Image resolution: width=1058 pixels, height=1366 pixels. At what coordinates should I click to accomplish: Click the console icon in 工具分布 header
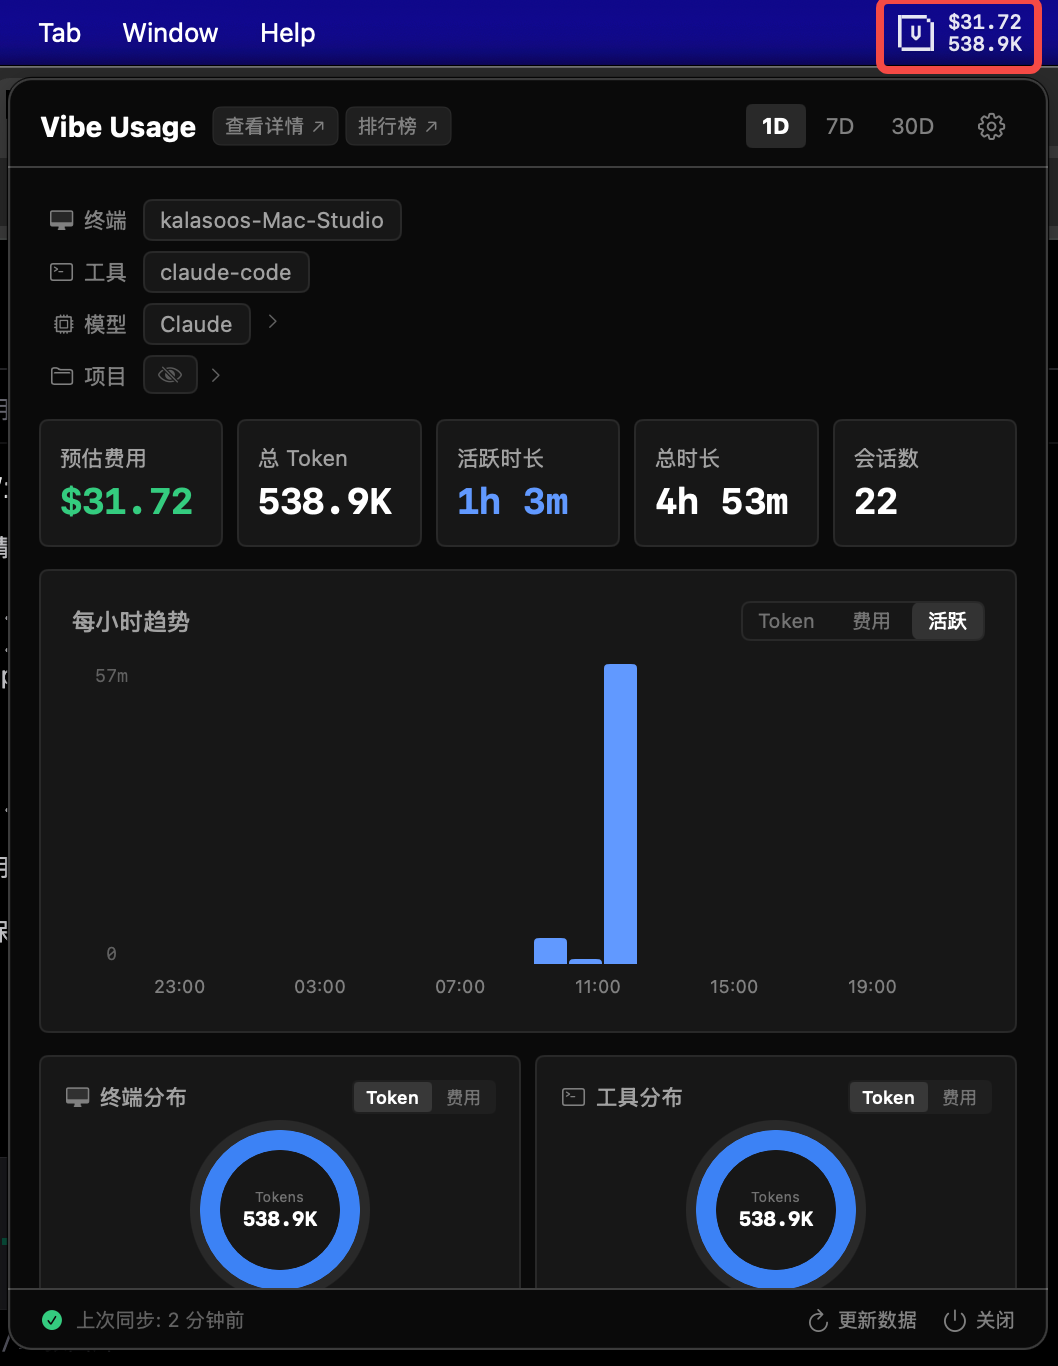(x=573, y=1097)
